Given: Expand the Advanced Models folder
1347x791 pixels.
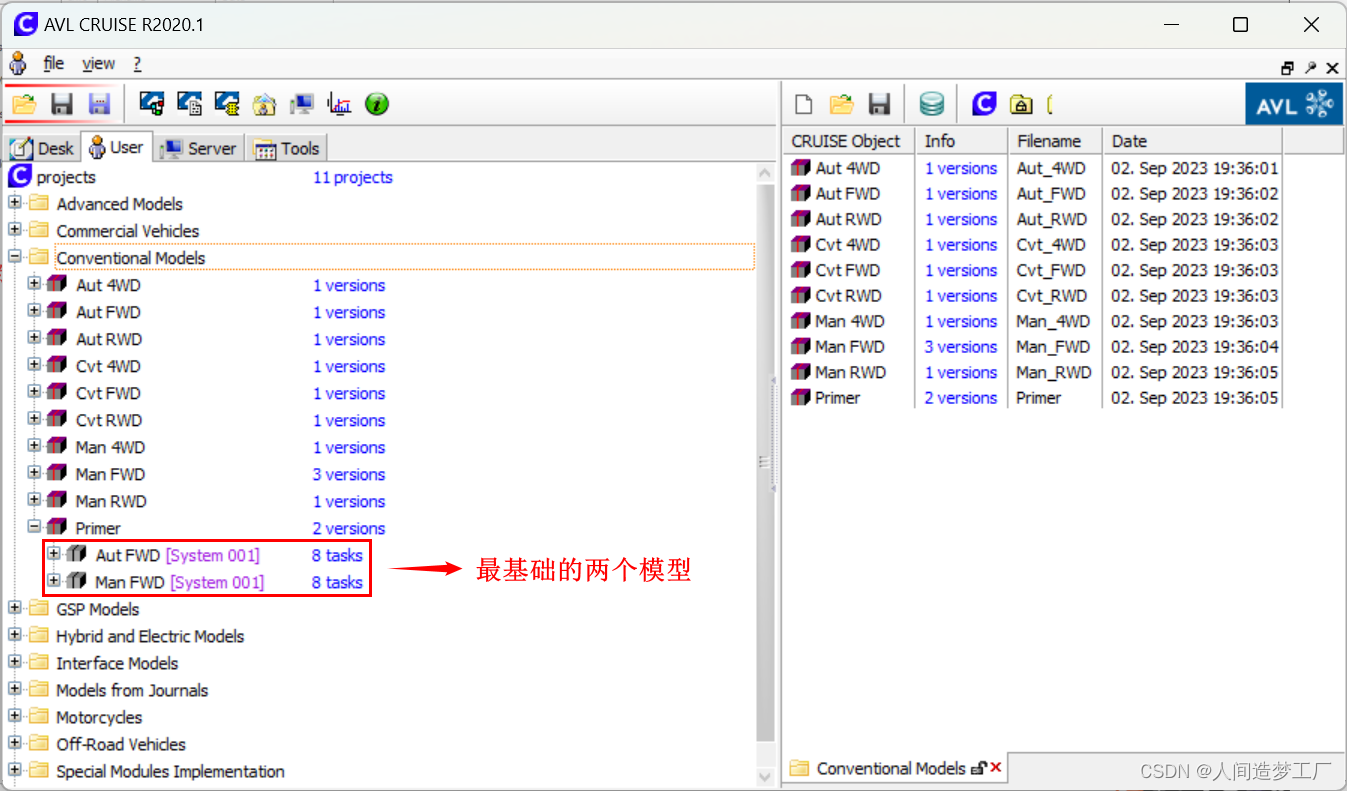Looking at the screenshot, I should pyautogui.click(x=15, y=203).
